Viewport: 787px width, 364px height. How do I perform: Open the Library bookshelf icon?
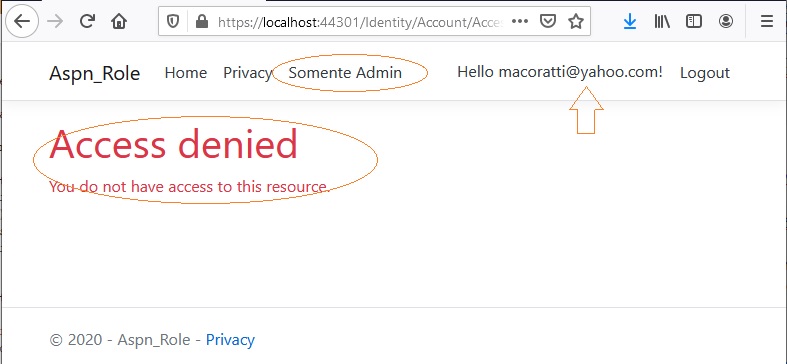tap(662, 21)
